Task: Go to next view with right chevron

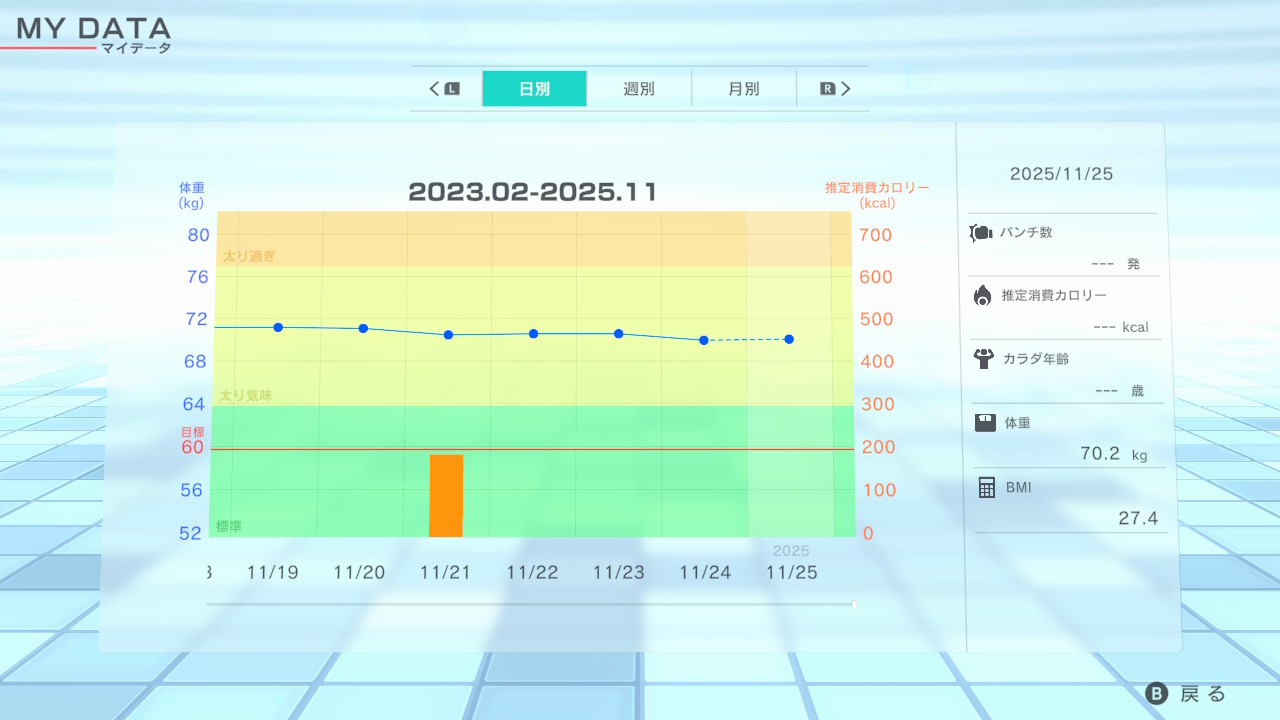Action: point(846,89)
